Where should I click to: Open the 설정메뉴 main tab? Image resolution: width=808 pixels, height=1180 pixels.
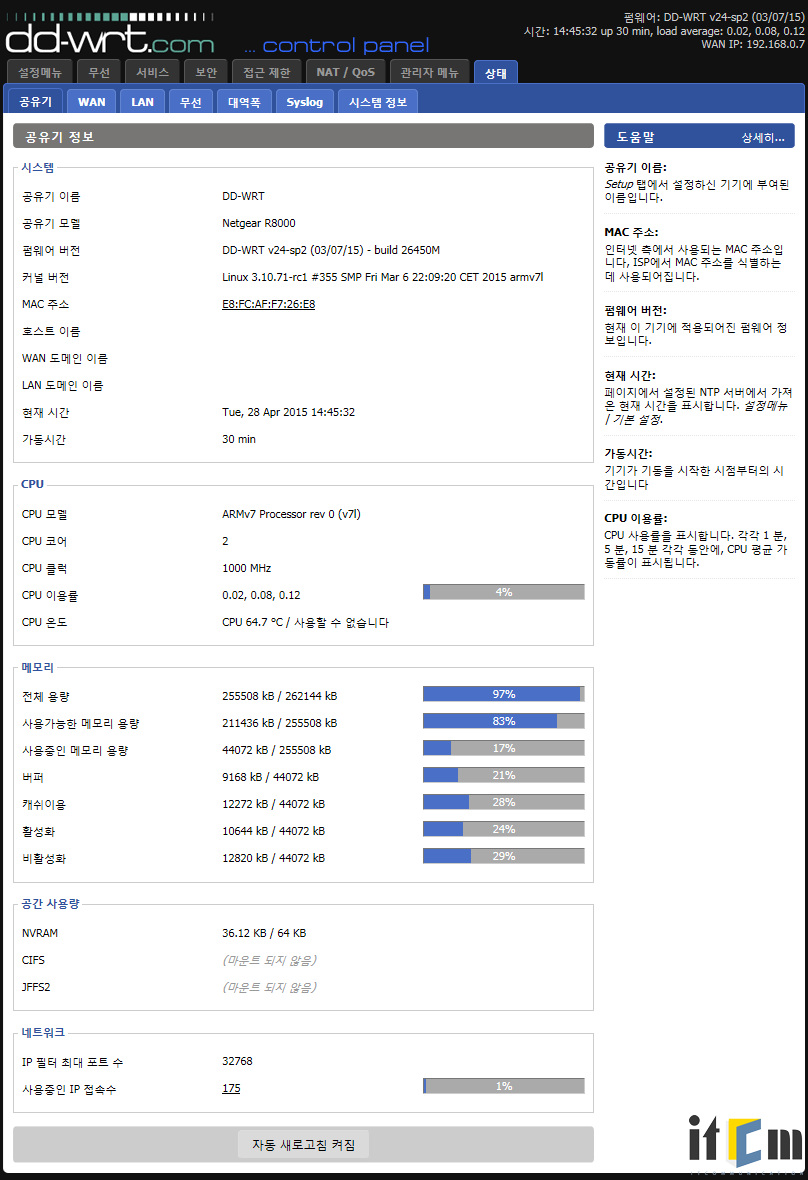pyautogui.click(x=40, y=72)
